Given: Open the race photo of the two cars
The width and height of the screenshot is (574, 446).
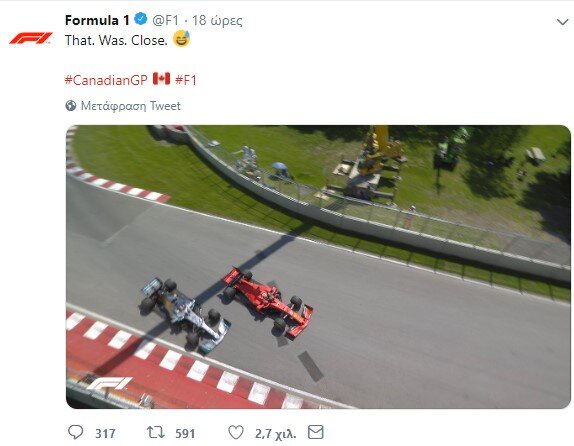Looking at the screenshot, I should coord(318,267).
